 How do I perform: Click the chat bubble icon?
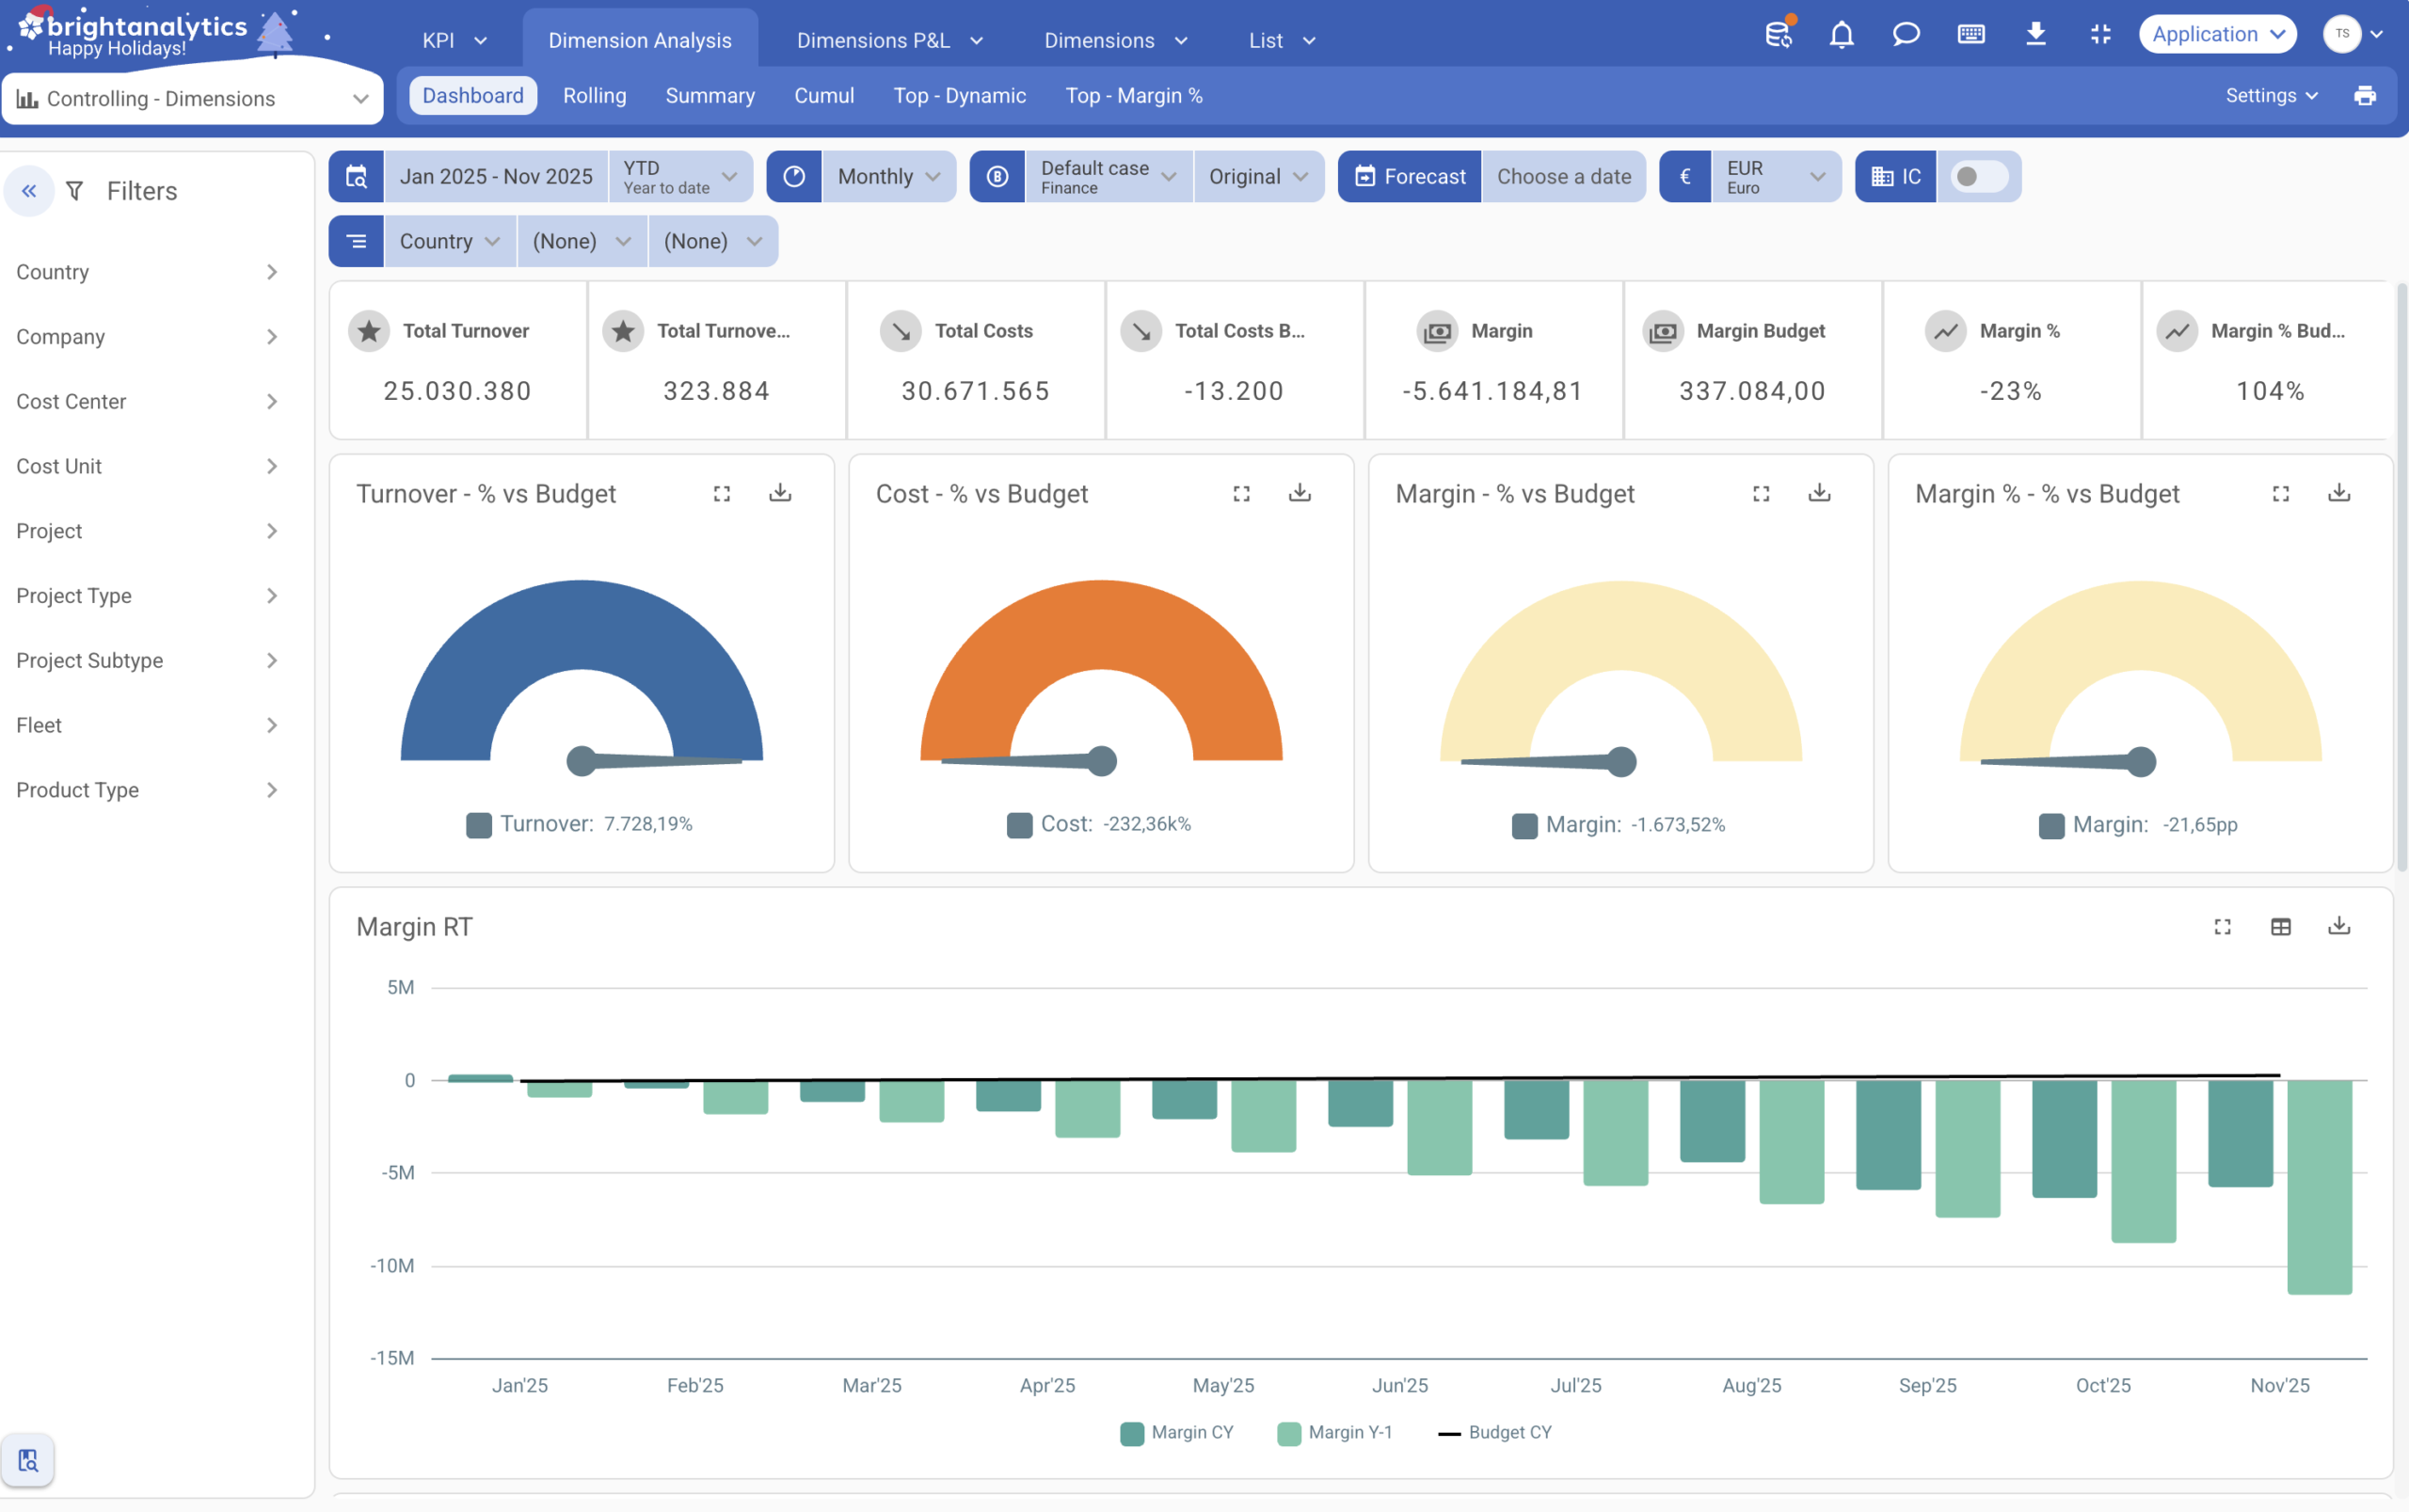tap(1906, 35)
